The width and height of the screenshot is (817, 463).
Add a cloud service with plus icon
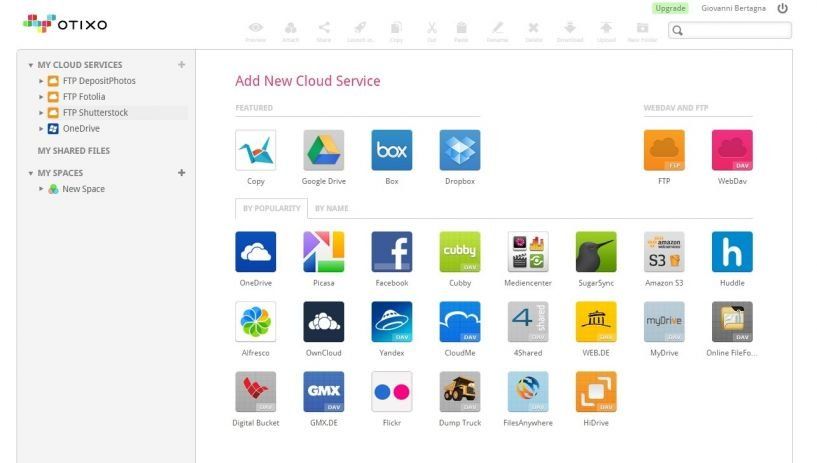pos(181,65)
